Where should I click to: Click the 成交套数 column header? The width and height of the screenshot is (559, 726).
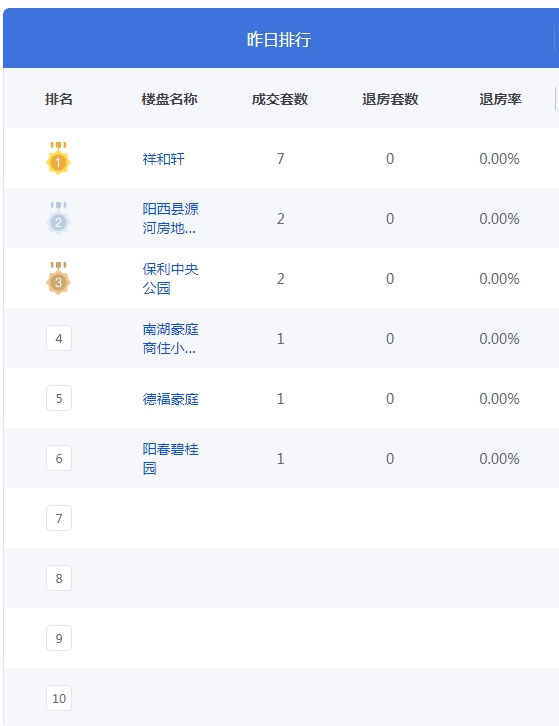(280, 99)
